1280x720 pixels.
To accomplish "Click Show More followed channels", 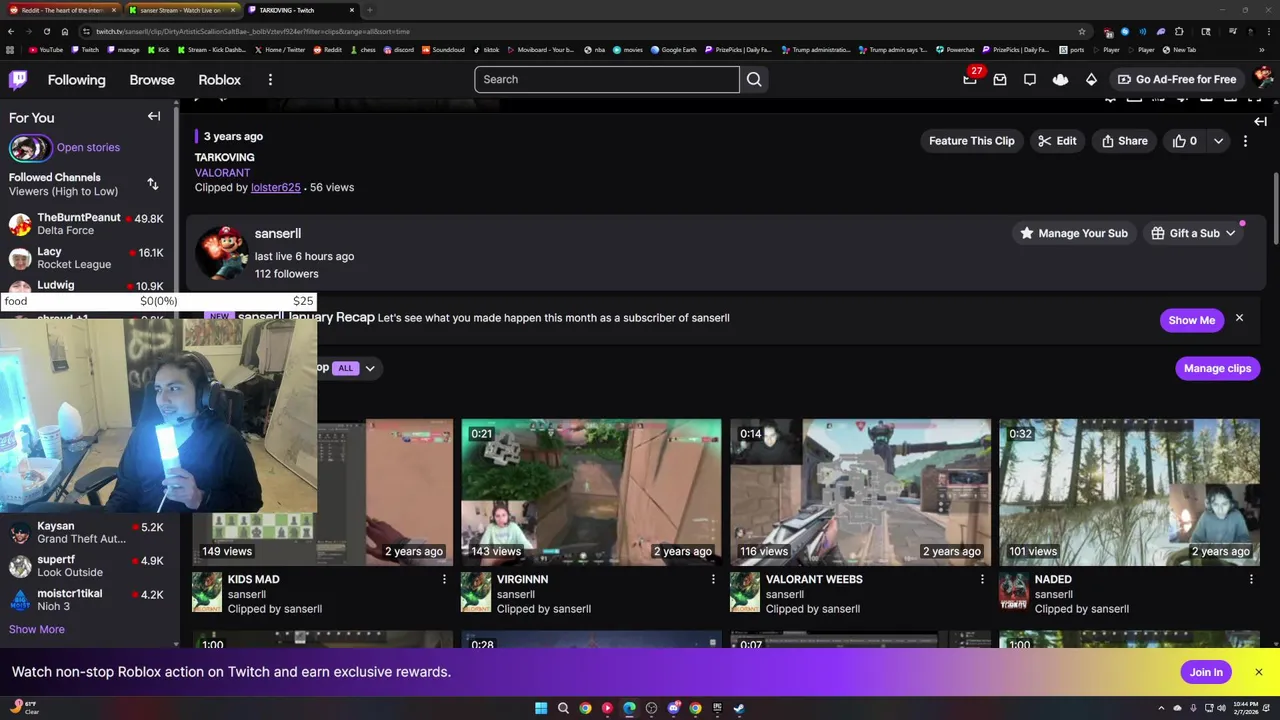I will tap(37, 629).
